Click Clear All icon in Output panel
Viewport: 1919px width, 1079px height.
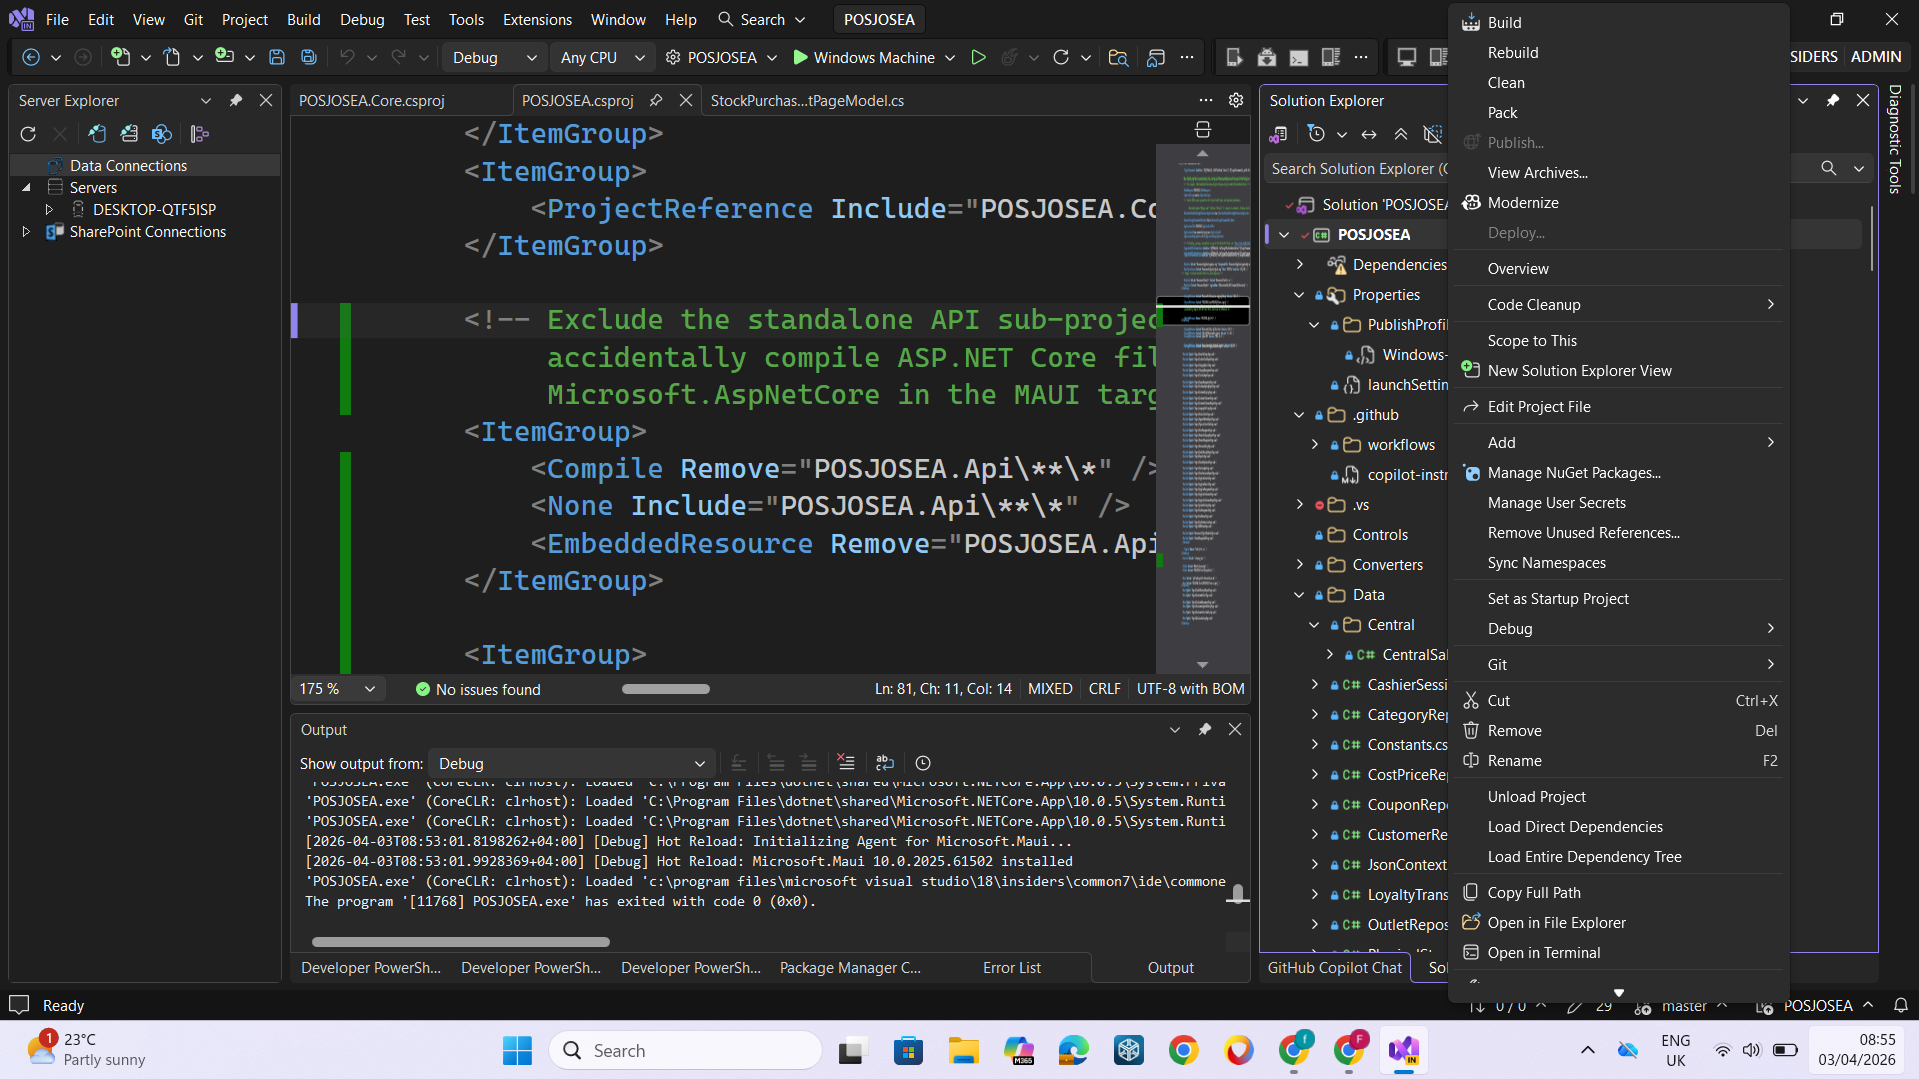tap(846, 763)
